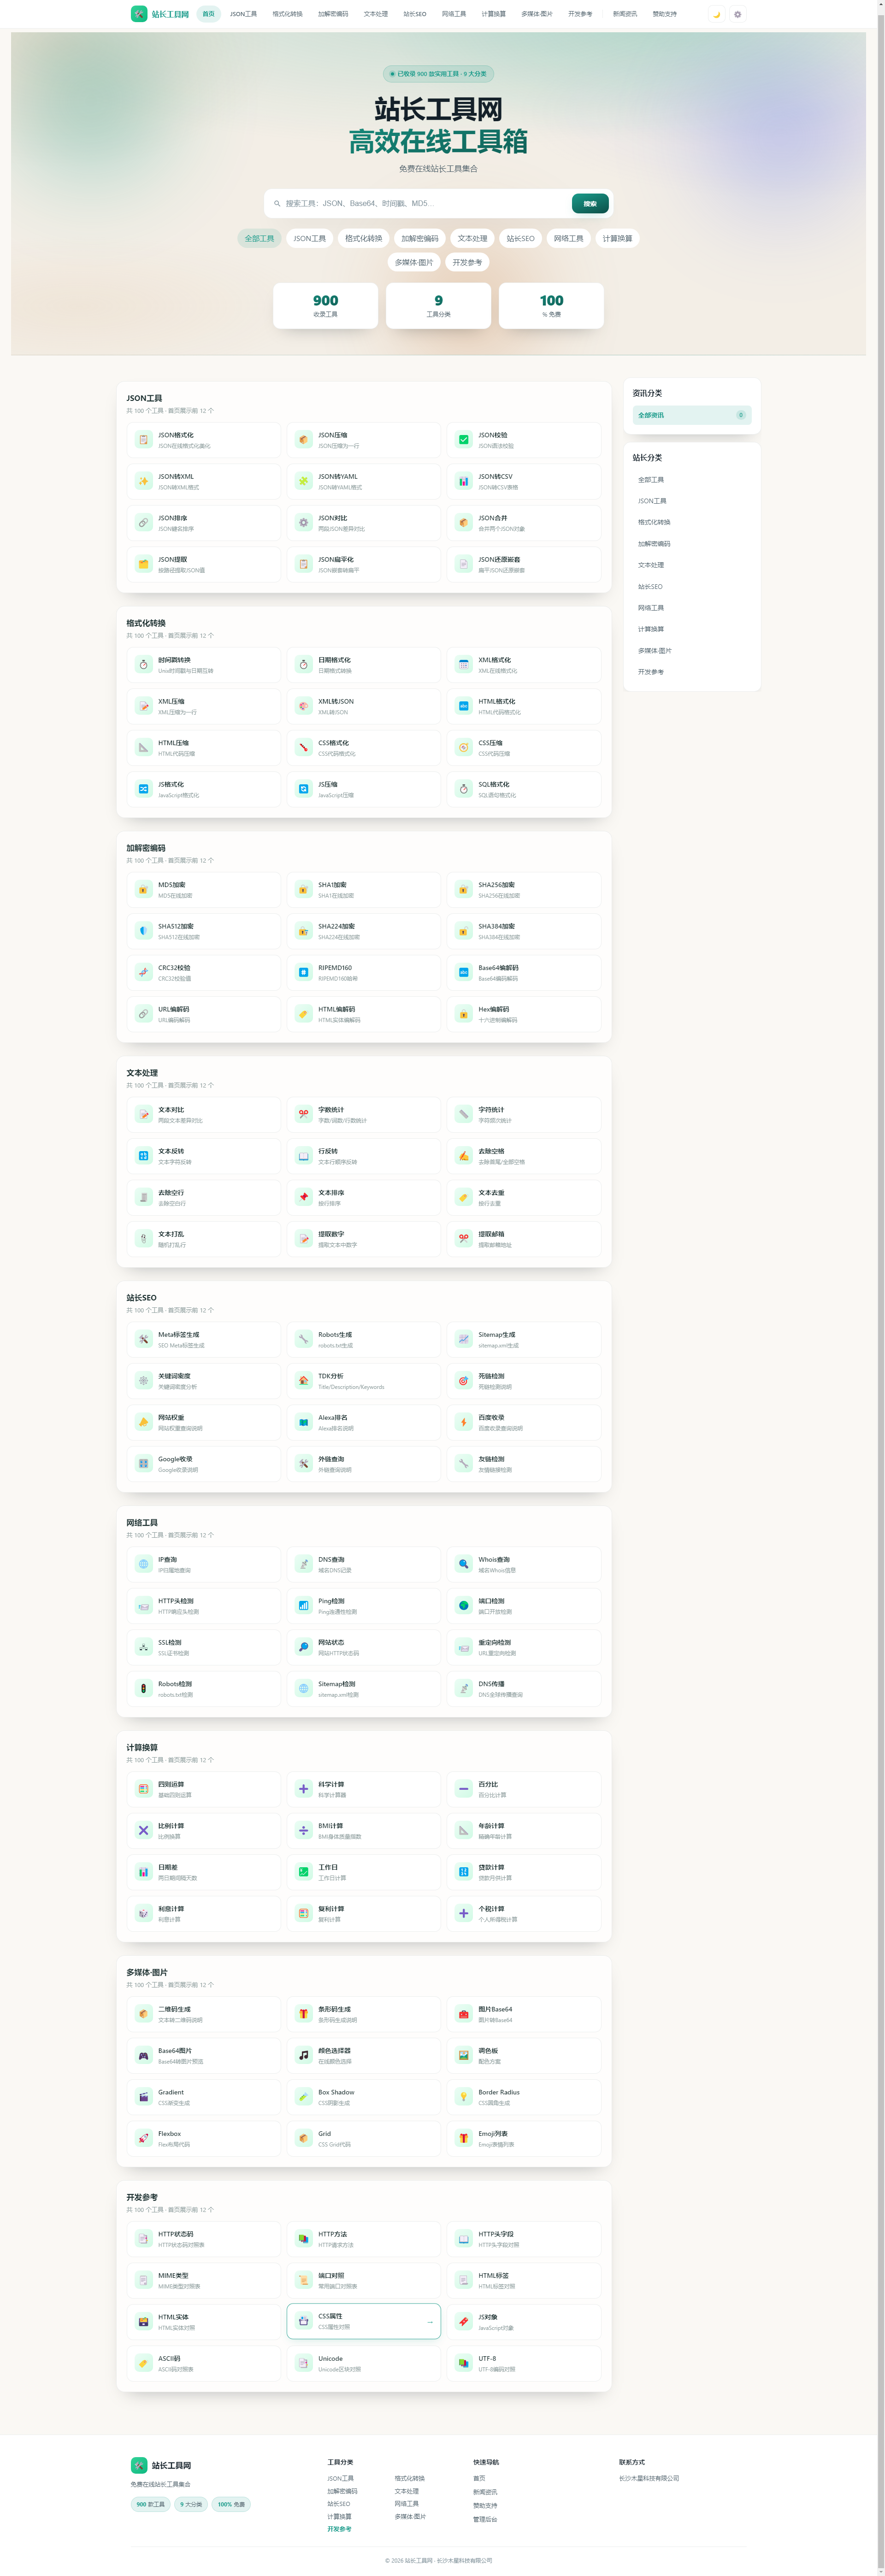
Task: Open JSON工具 in the top navigation bar
Action: click(x=244, y=14)
